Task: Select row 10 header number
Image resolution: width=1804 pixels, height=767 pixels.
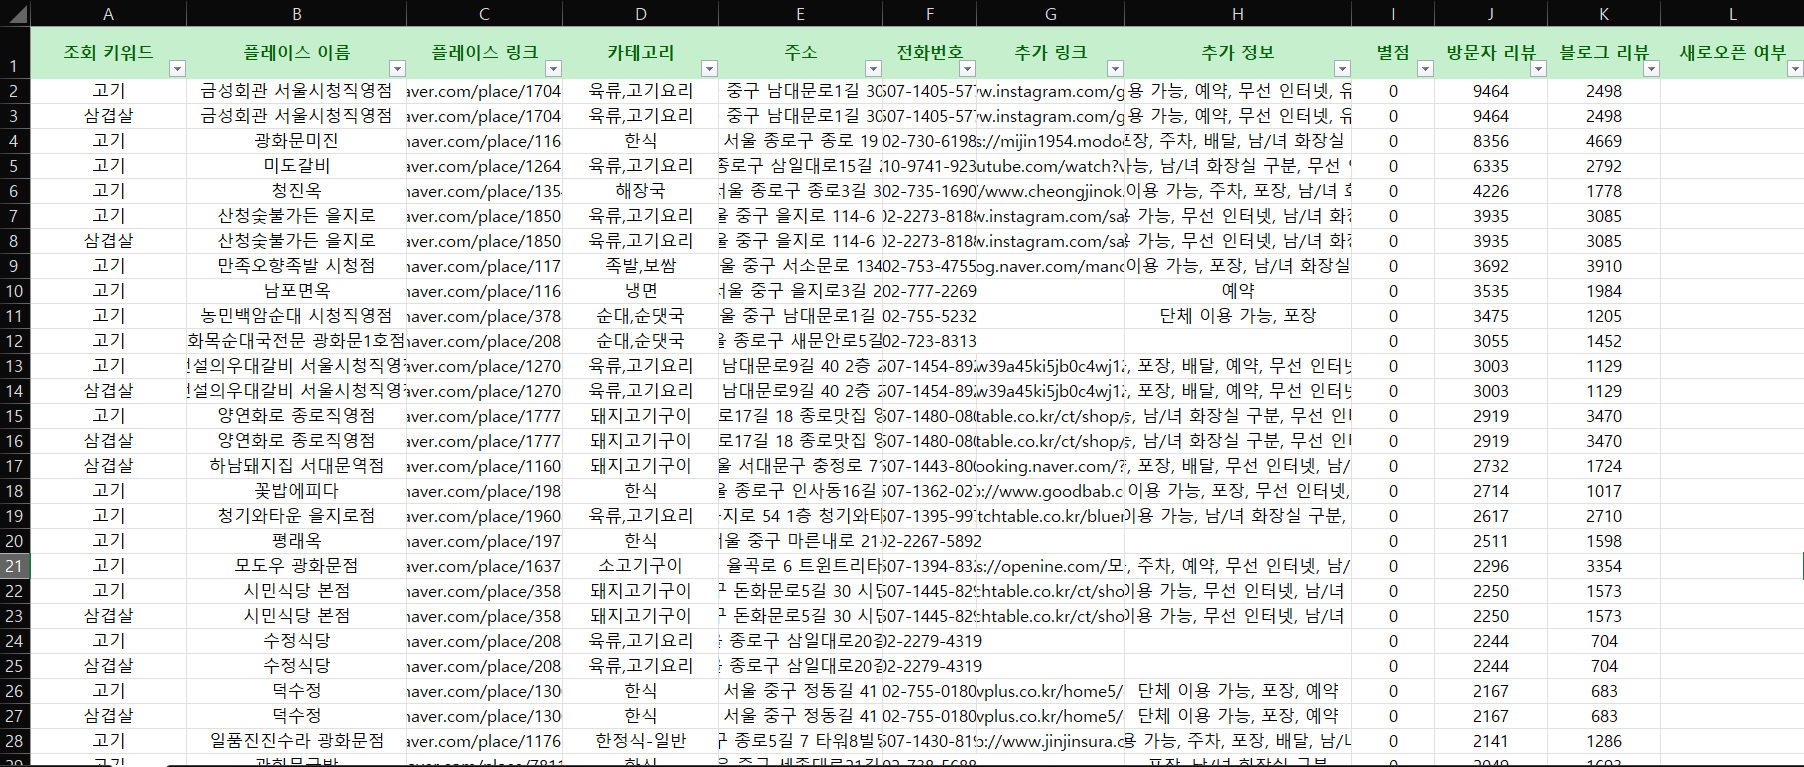Action: click(x=14, y=291)
